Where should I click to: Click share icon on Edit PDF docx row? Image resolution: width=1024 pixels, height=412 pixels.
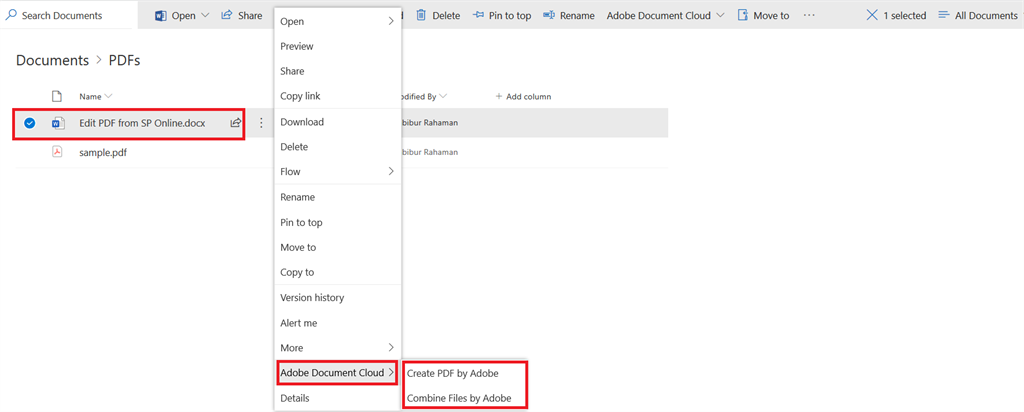[x=236, y=123]
